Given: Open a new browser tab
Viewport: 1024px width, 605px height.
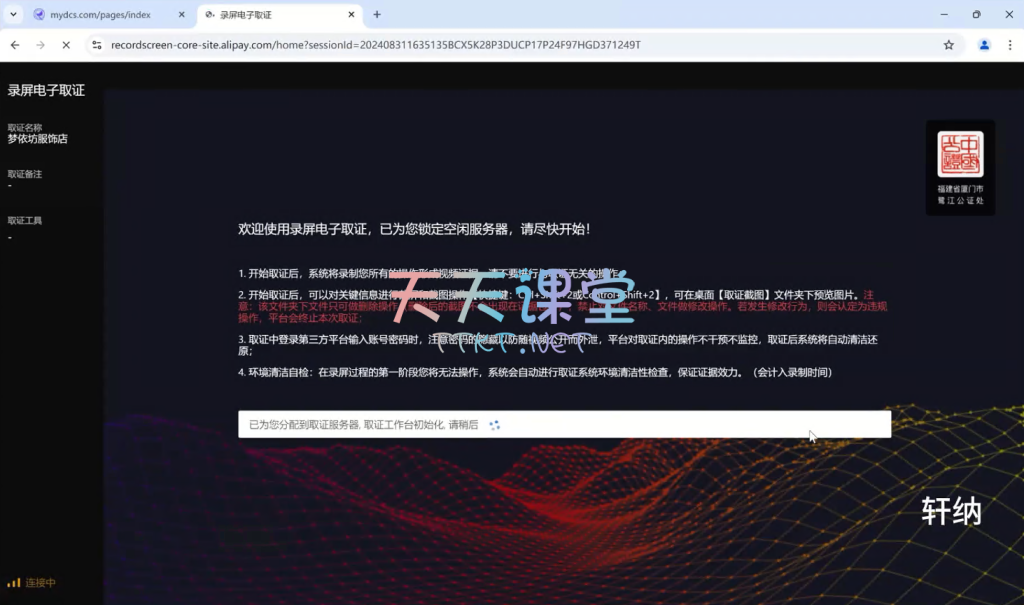Looking at the screenshot, I should (x=377, y=15).
